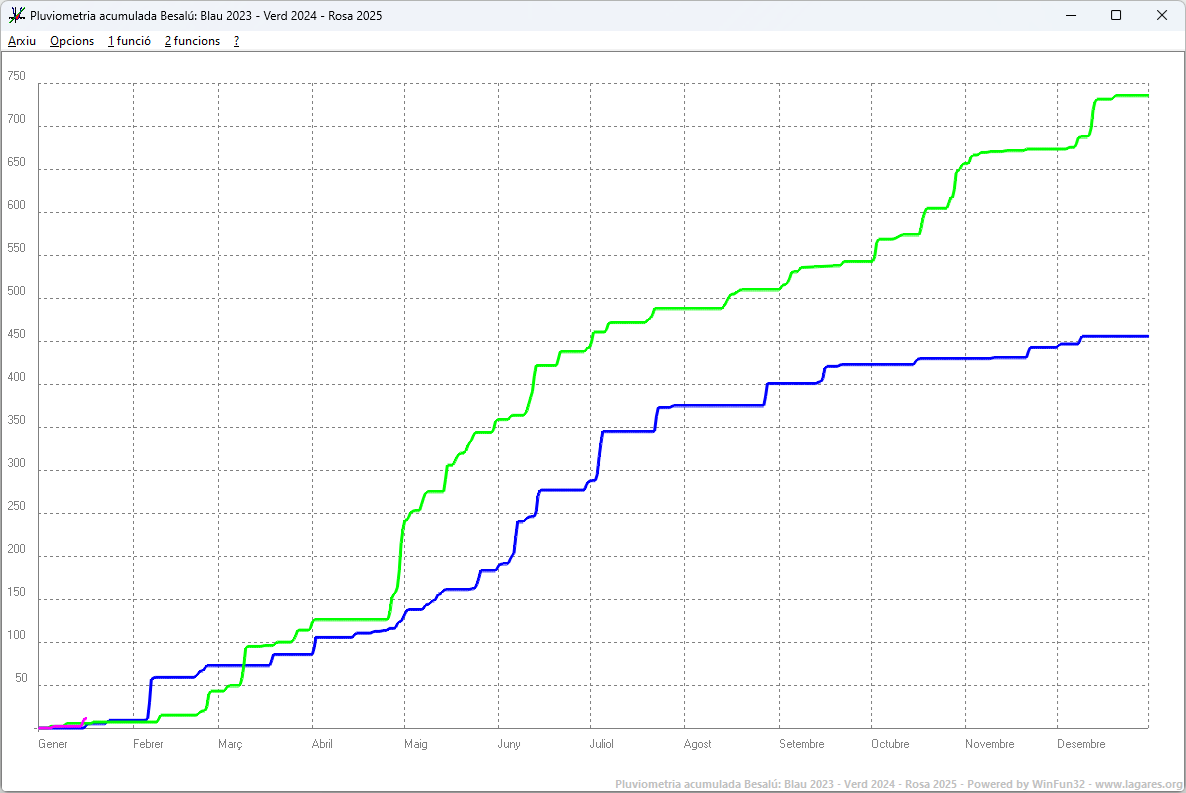Click the Juliol month label

click(x=601, y=744)
